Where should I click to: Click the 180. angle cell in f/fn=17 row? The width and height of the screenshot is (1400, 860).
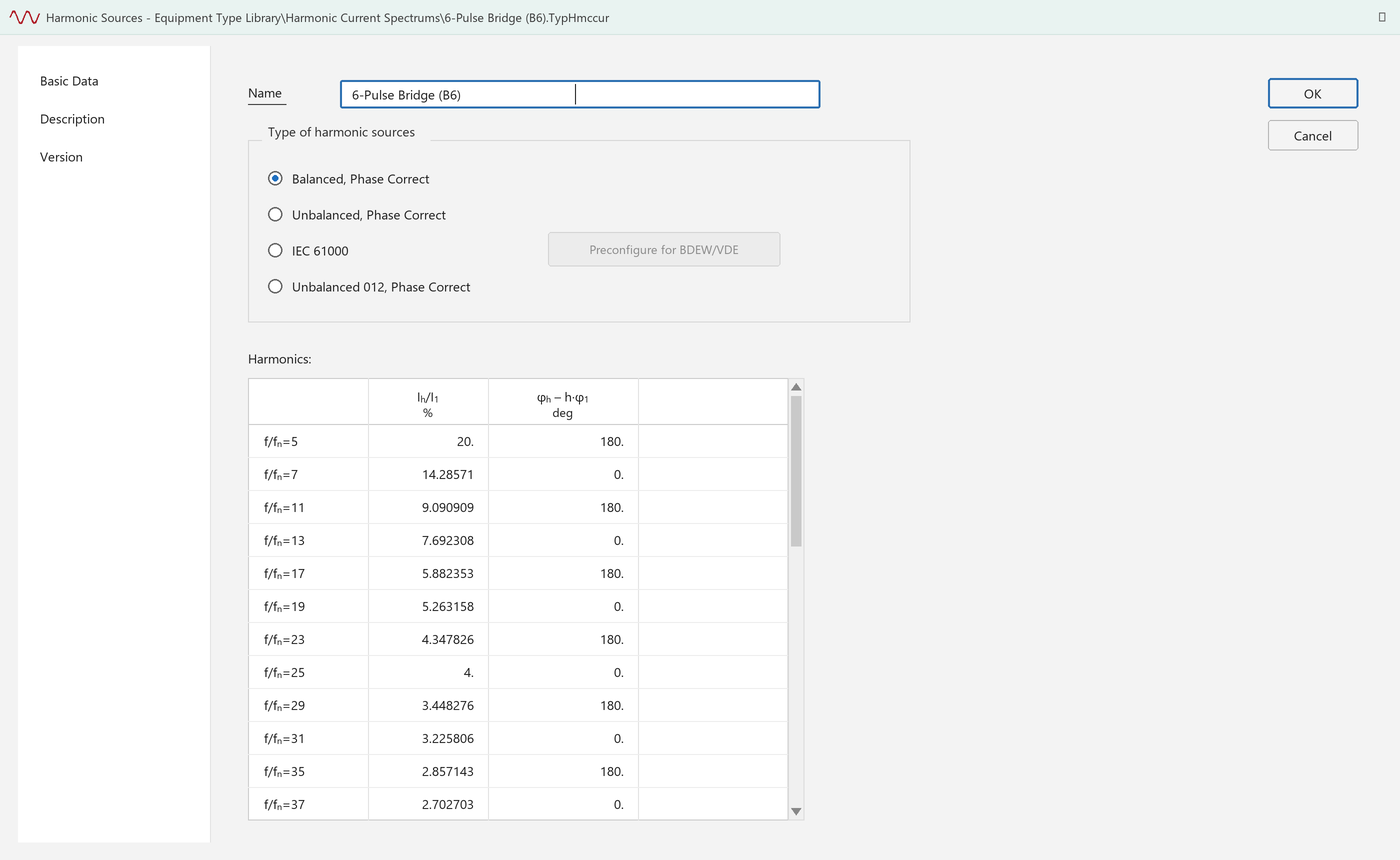pyautogui.click(x=563, y=573)
